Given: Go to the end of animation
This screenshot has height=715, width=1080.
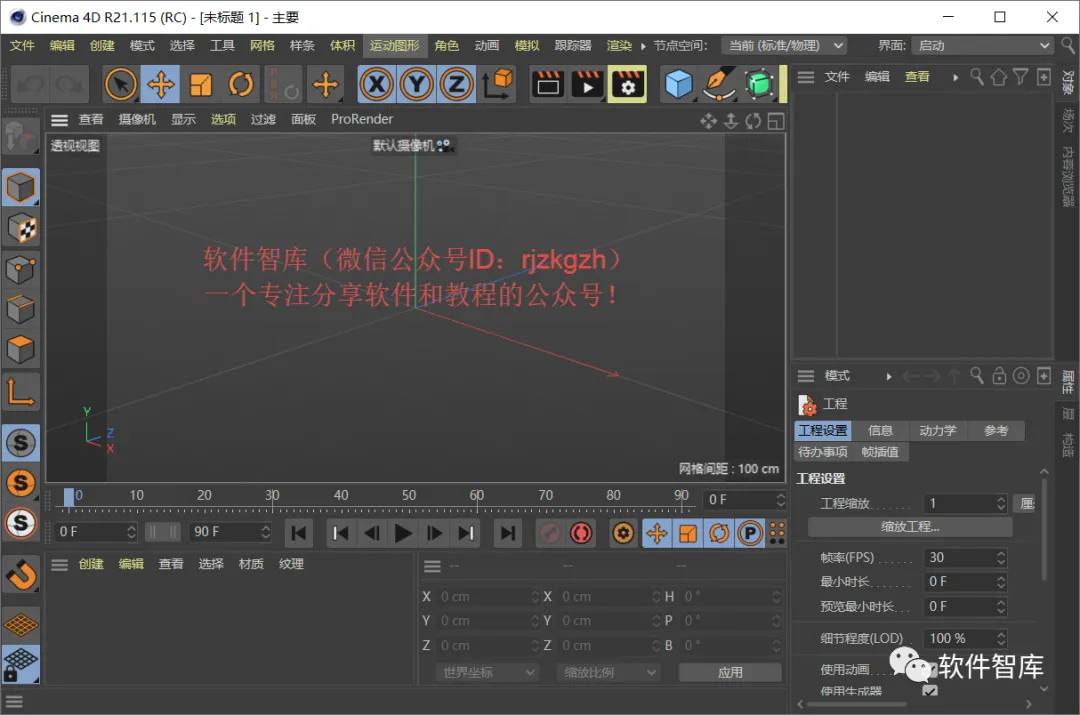Looking at the screenshot, I should point(508,533).
